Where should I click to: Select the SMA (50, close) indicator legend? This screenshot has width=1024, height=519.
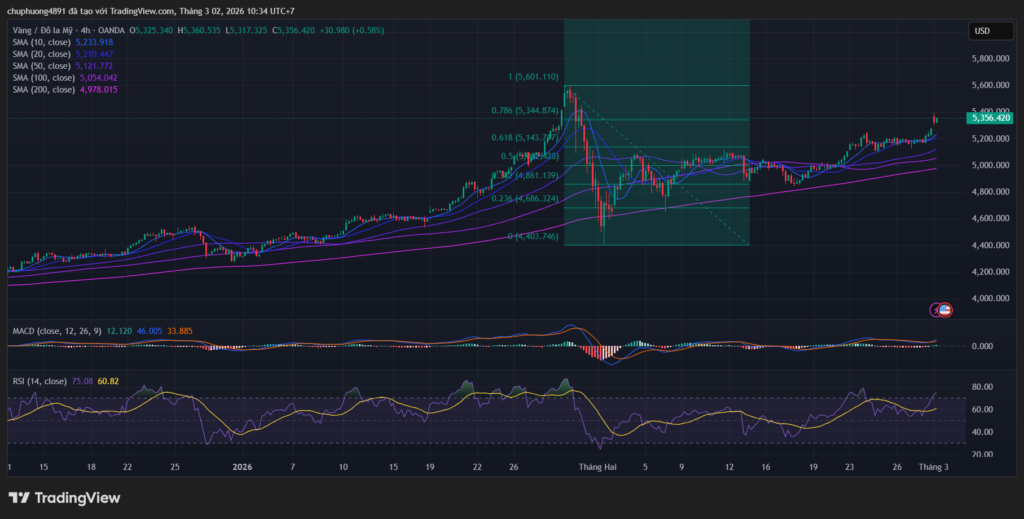(39, 66)
